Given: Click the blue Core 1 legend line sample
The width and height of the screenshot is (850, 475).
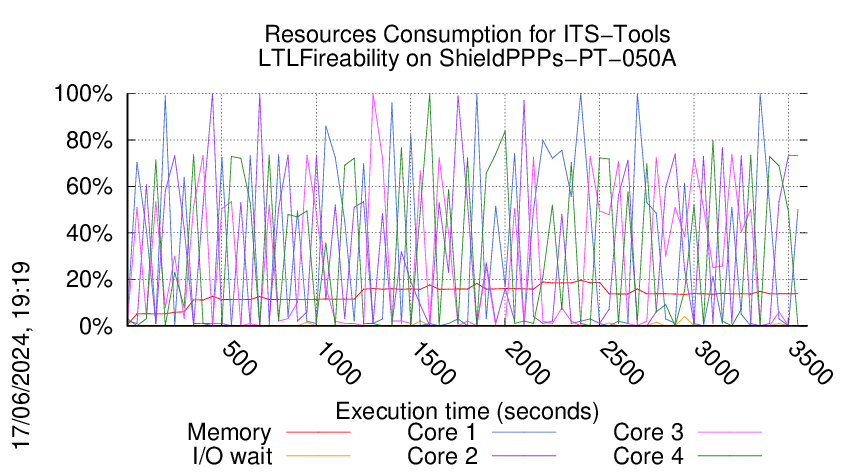Looking at the screenshot, I should coord(524,432).
